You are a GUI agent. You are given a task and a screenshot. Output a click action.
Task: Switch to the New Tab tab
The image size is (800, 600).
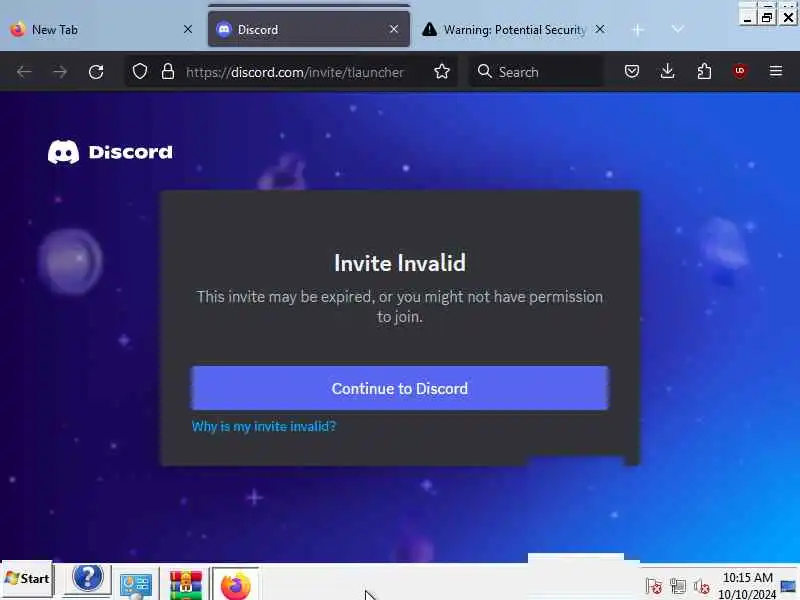(100, 30)
